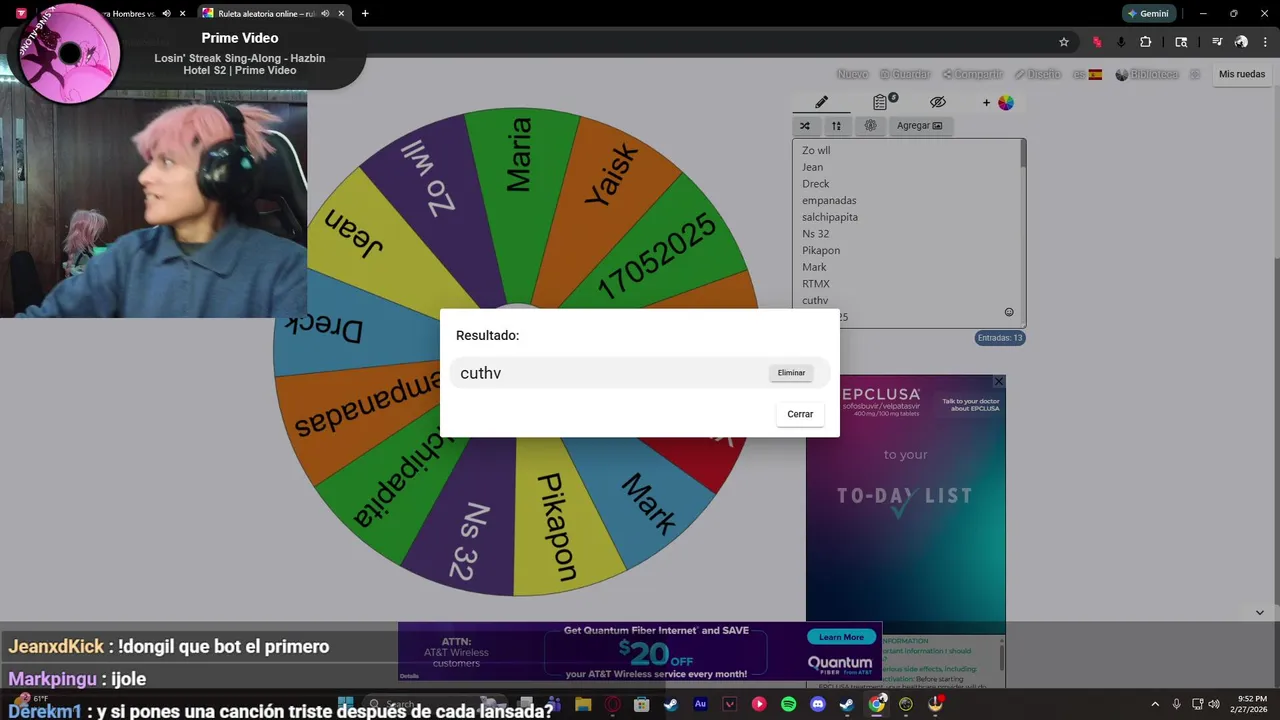Close the result dialog with Cerrar
This screenshot has width=1280, height=720.
point(800,414)
